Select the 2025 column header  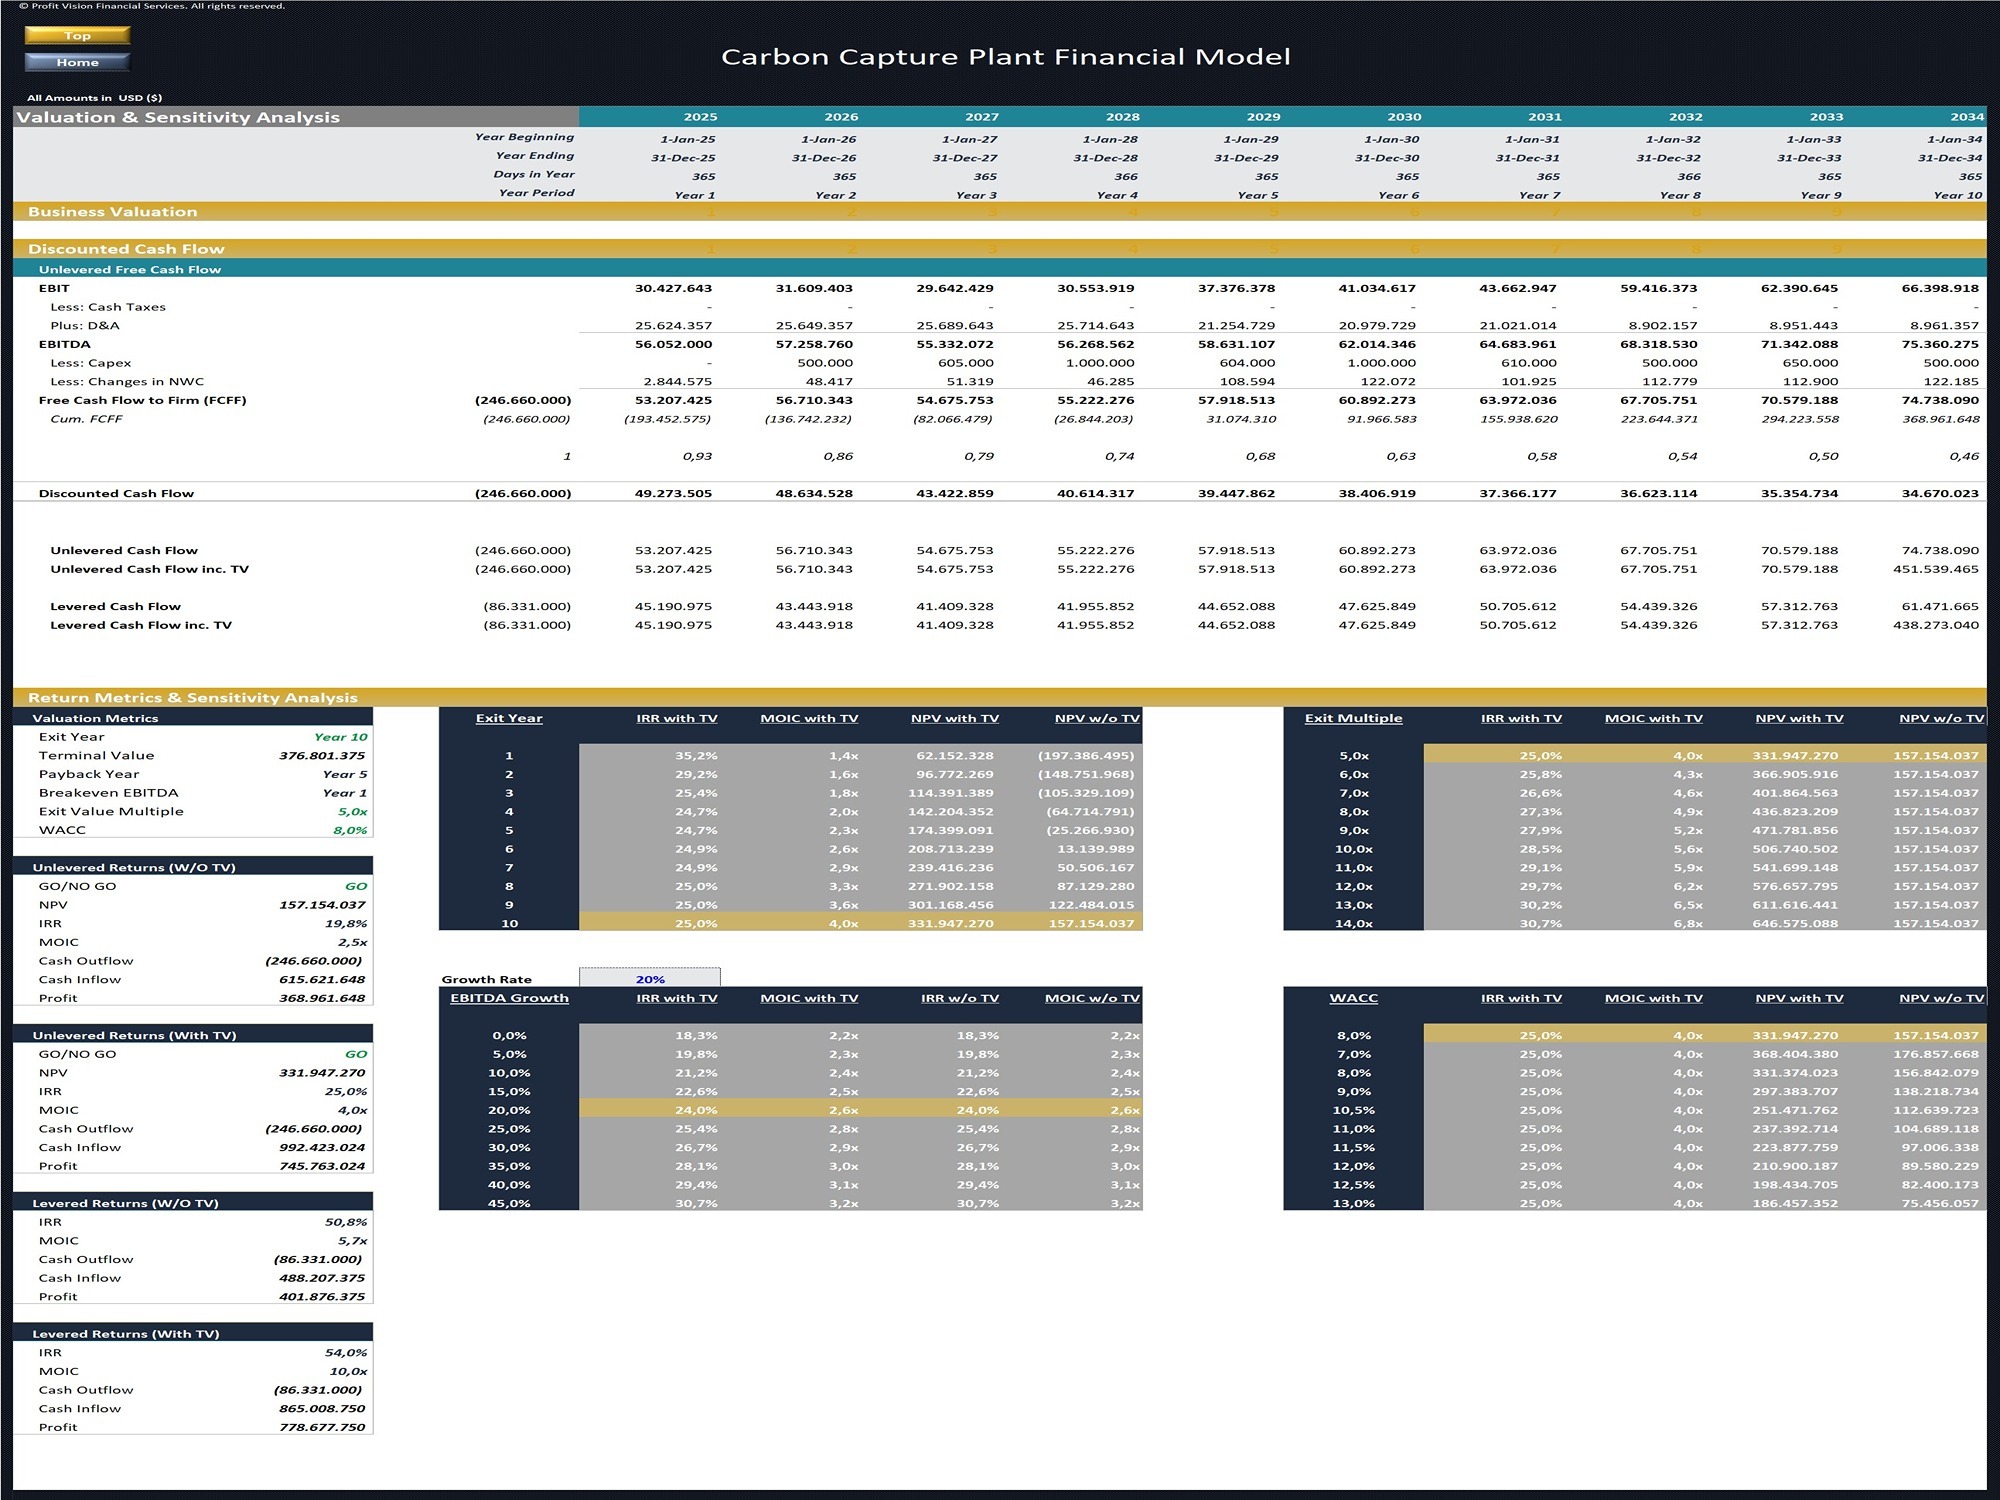pos(700,117)
